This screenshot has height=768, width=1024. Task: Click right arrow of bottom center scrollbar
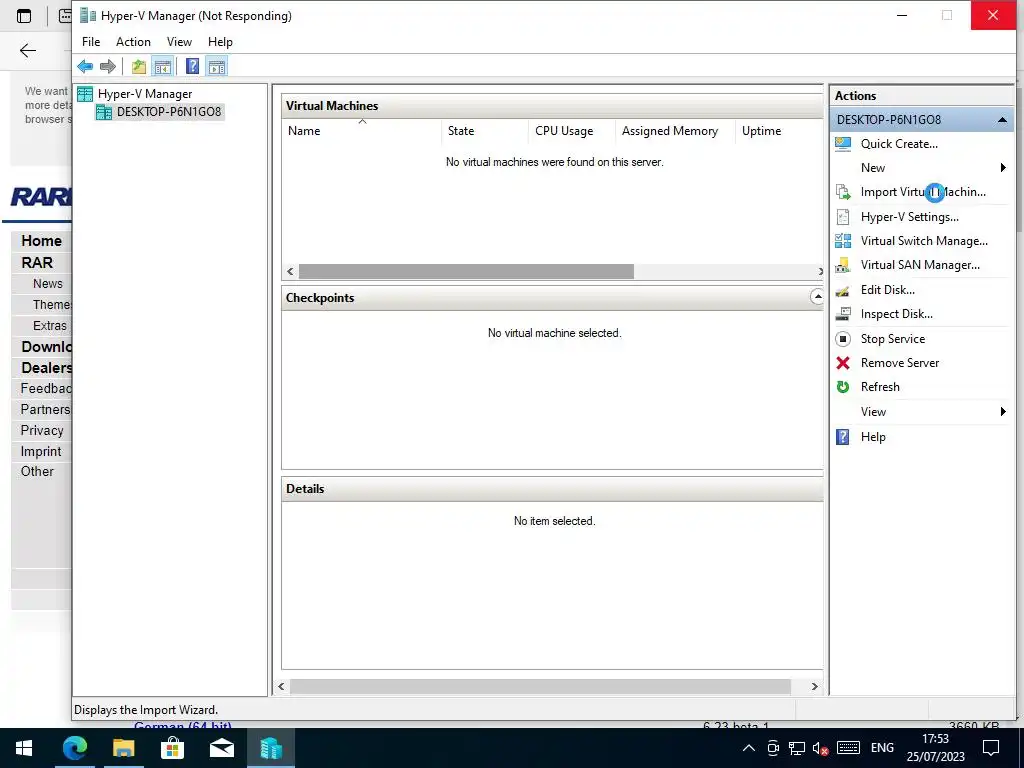click(814, 686)
